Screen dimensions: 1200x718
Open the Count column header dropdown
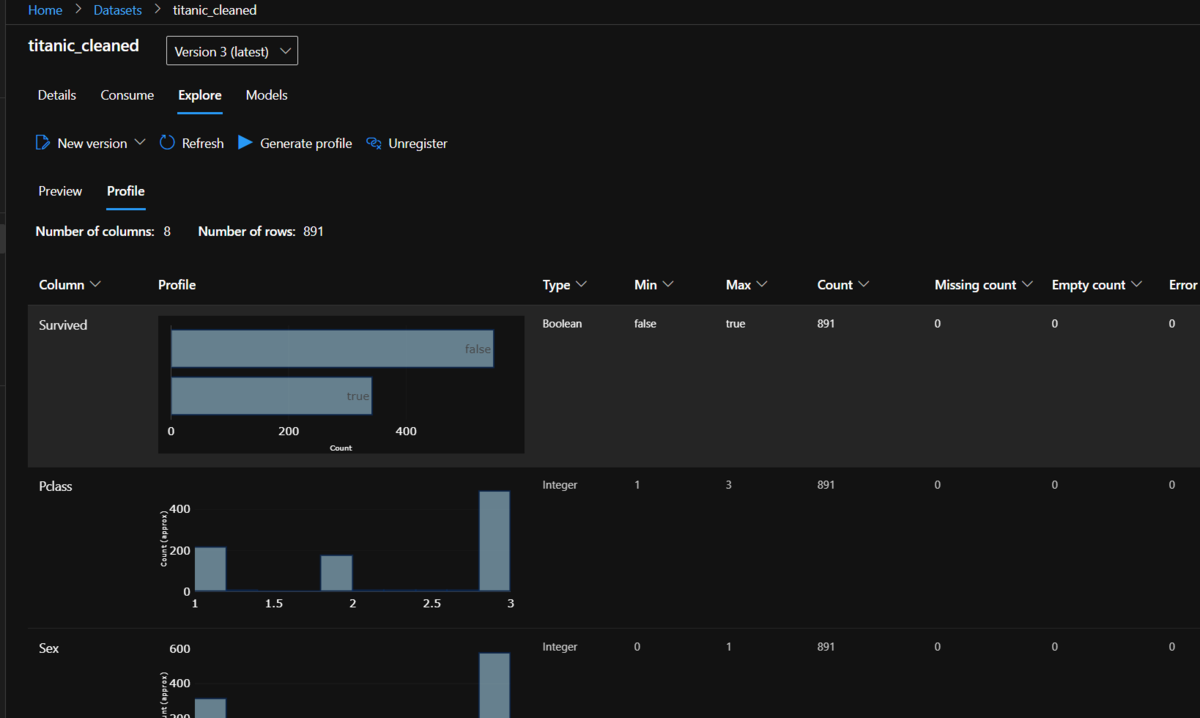864,285
